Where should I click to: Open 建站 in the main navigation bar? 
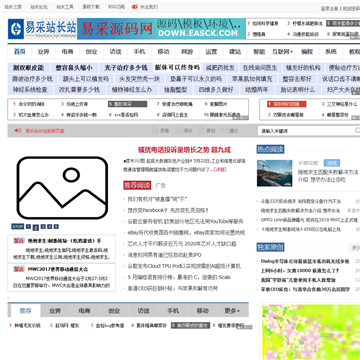coord(235,52)
